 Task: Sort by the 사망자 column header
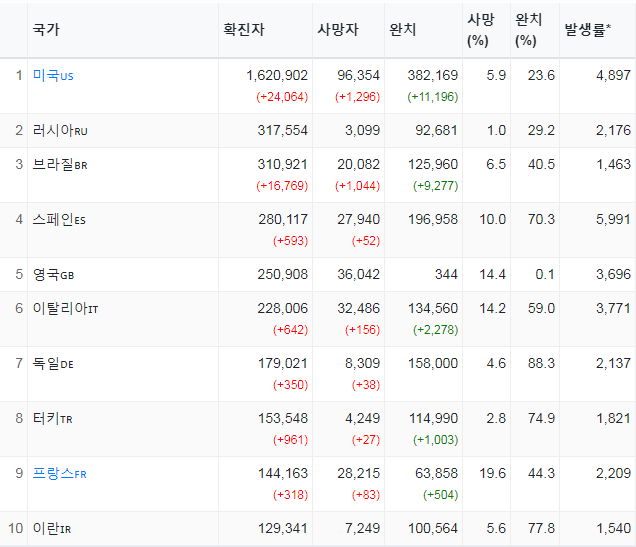pyautogui.click(x=338, y=29)
